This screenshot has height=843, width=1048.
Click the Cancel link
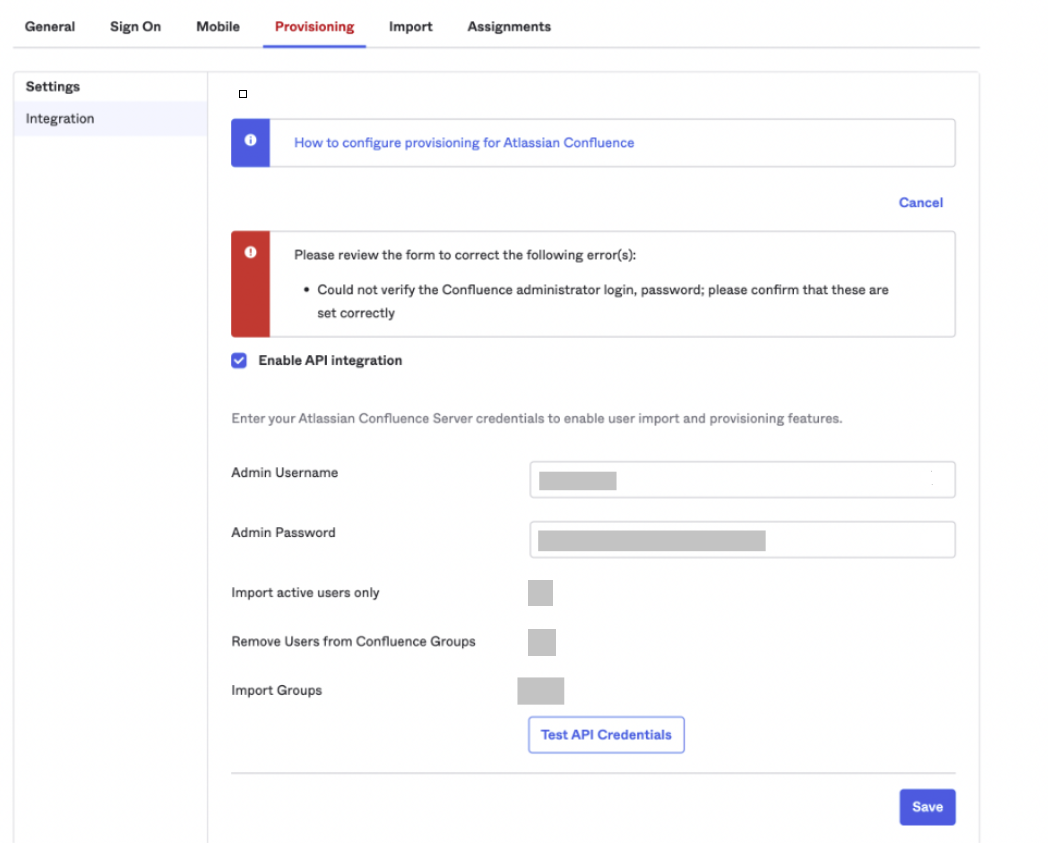click(920, 203)
